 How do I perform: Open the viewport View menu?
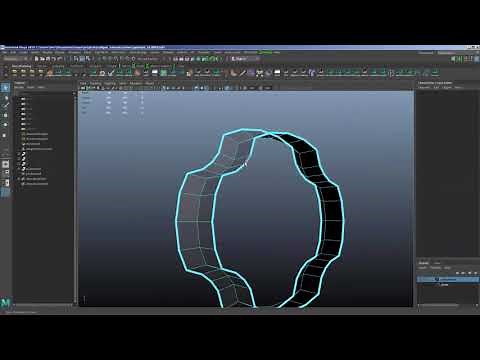(x=83, y=83)
